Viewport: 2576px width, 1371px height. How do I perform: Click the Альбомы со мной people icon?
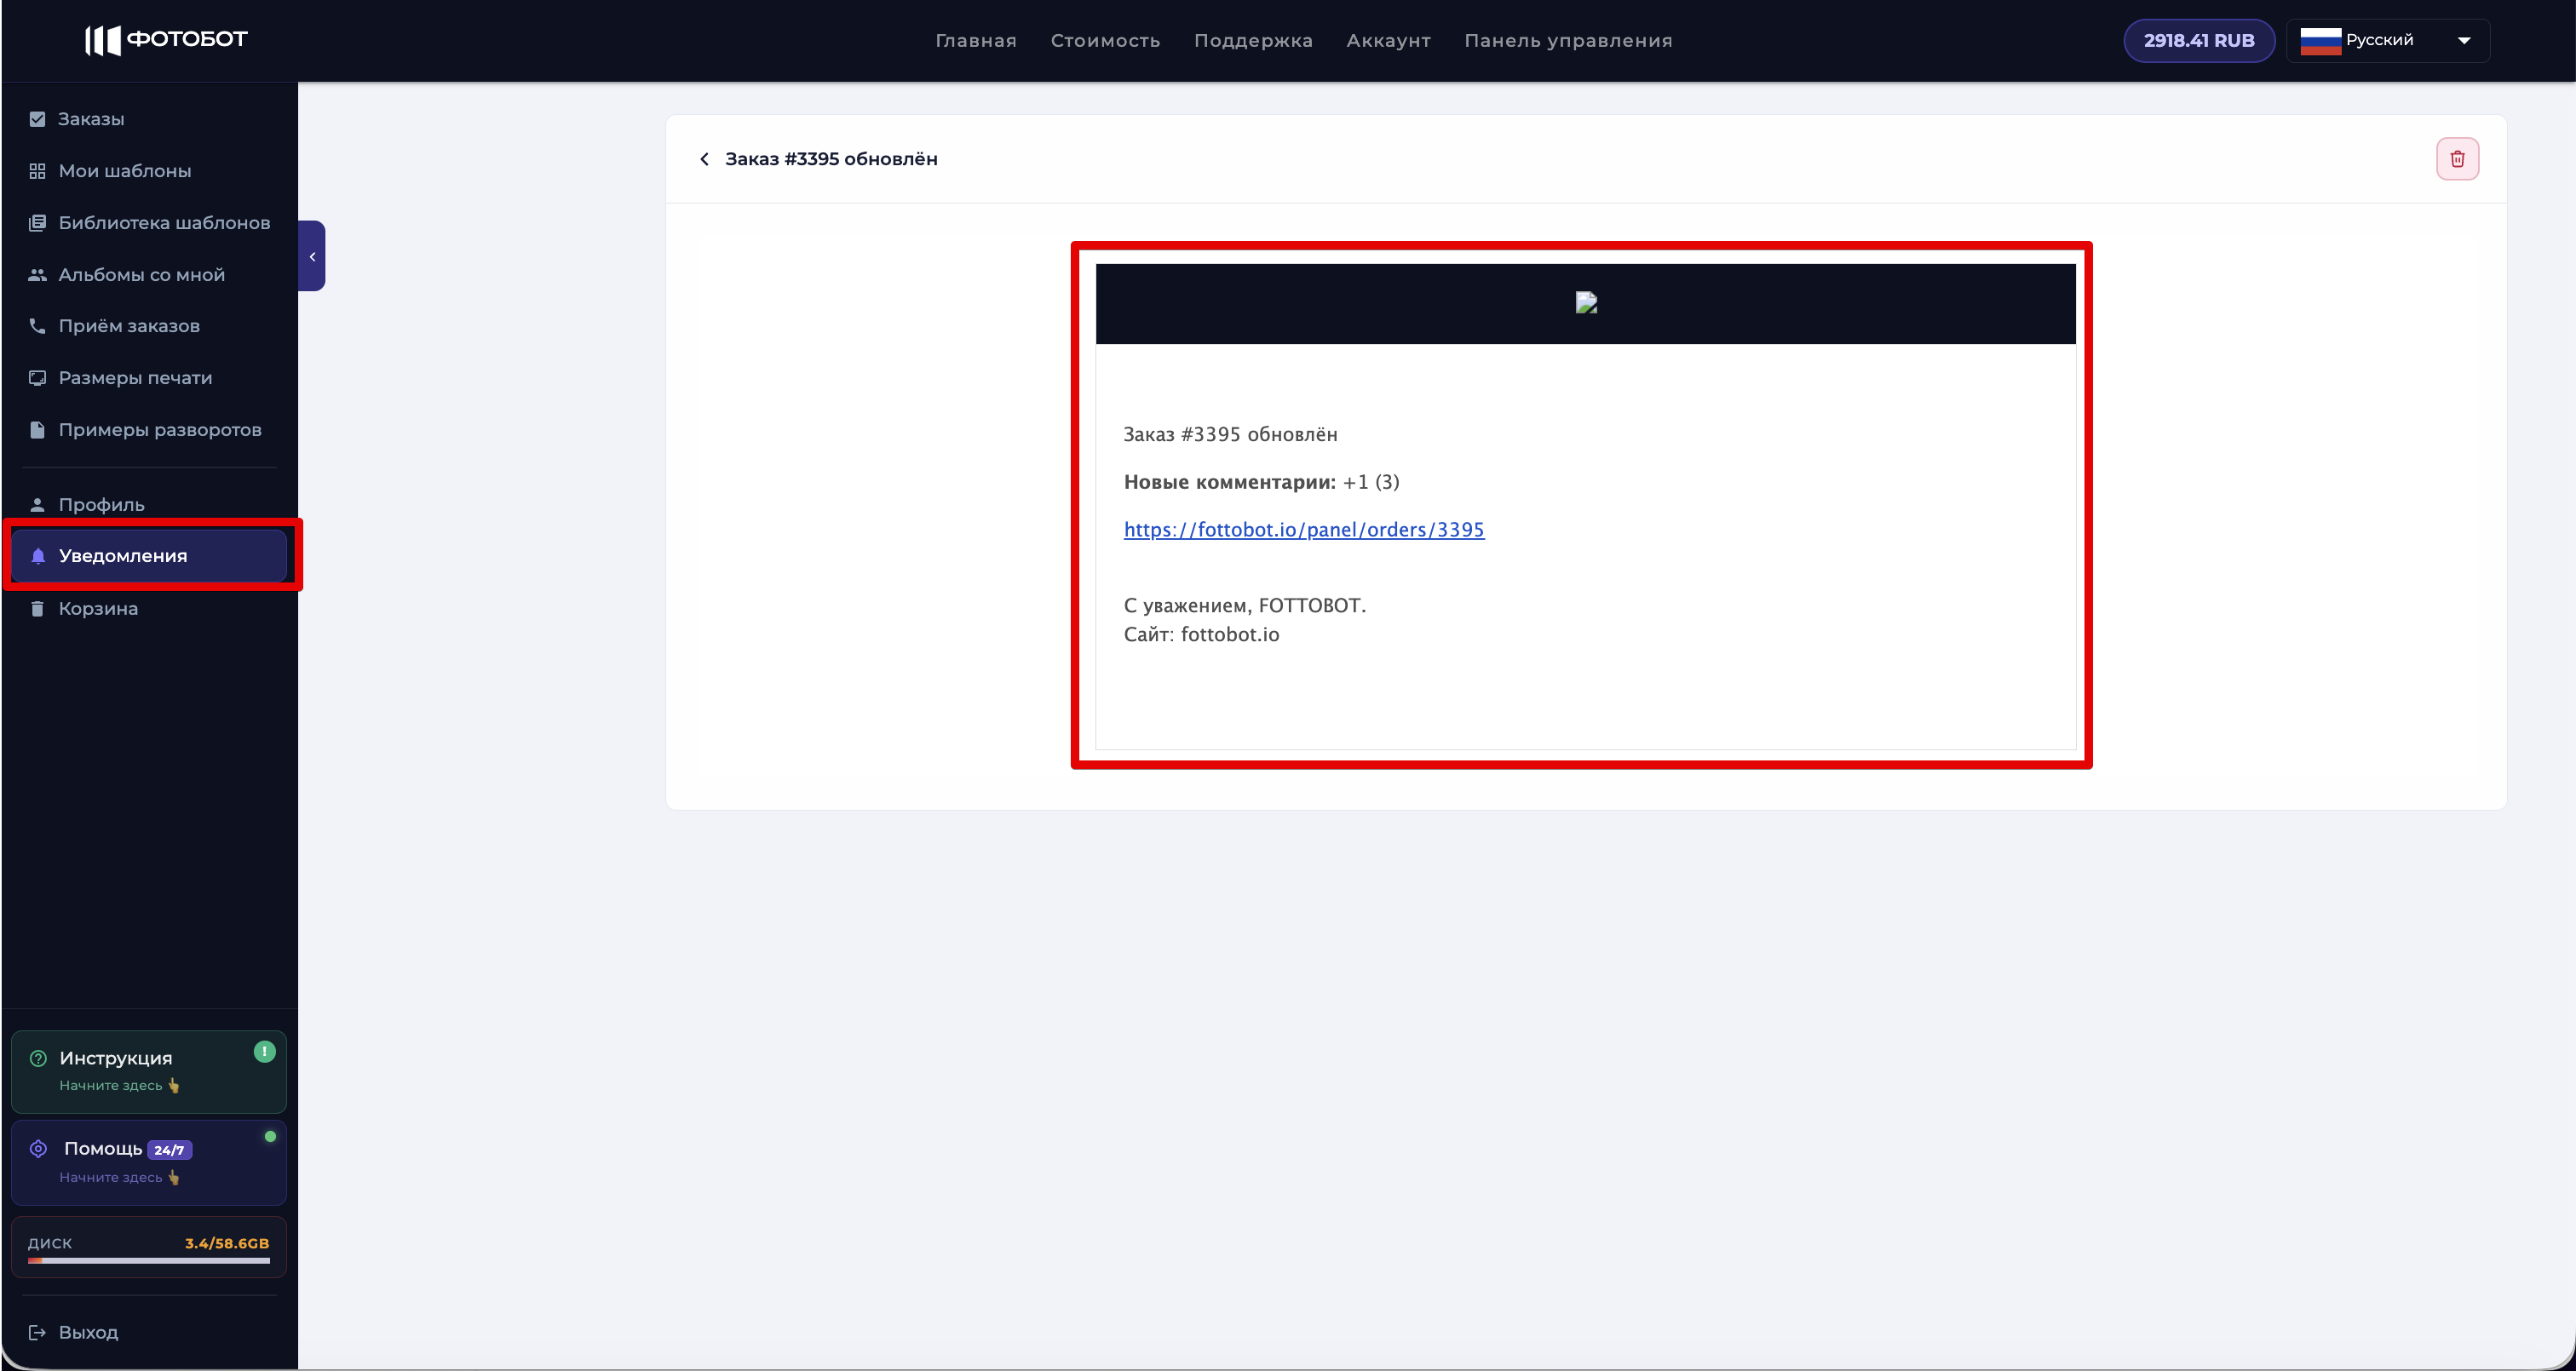[38, 275]
